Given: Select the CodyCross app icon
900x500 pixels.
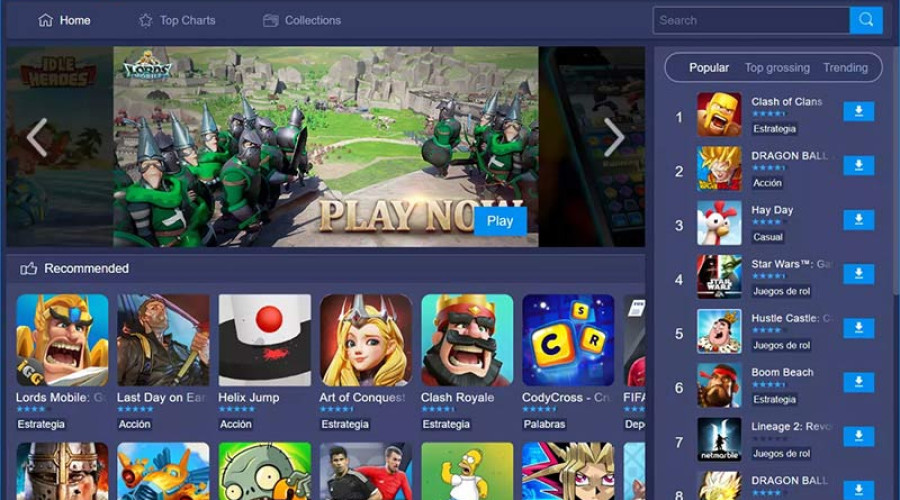Looking at the screenshot, I should [568, 340].
